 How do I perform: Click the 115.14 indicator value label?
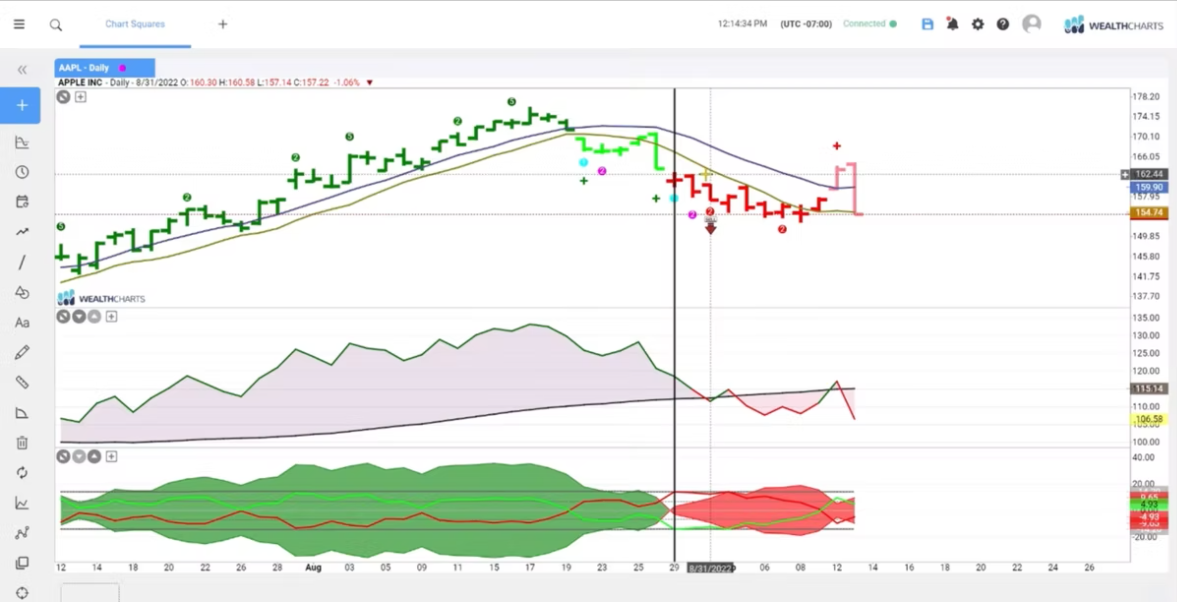[x=1148, y=388]
